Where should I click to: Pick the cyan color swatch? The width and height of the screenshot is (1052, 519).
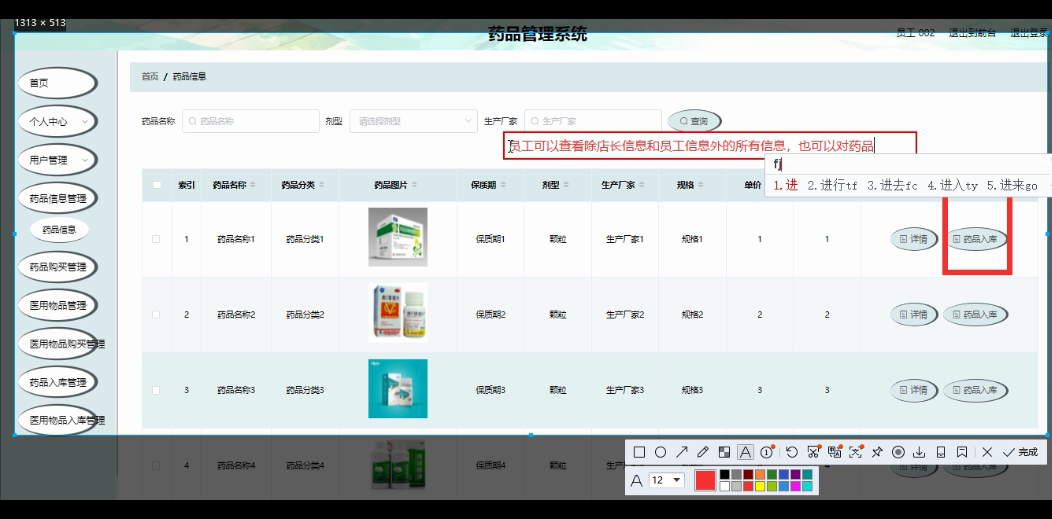[x=807, y=486]
